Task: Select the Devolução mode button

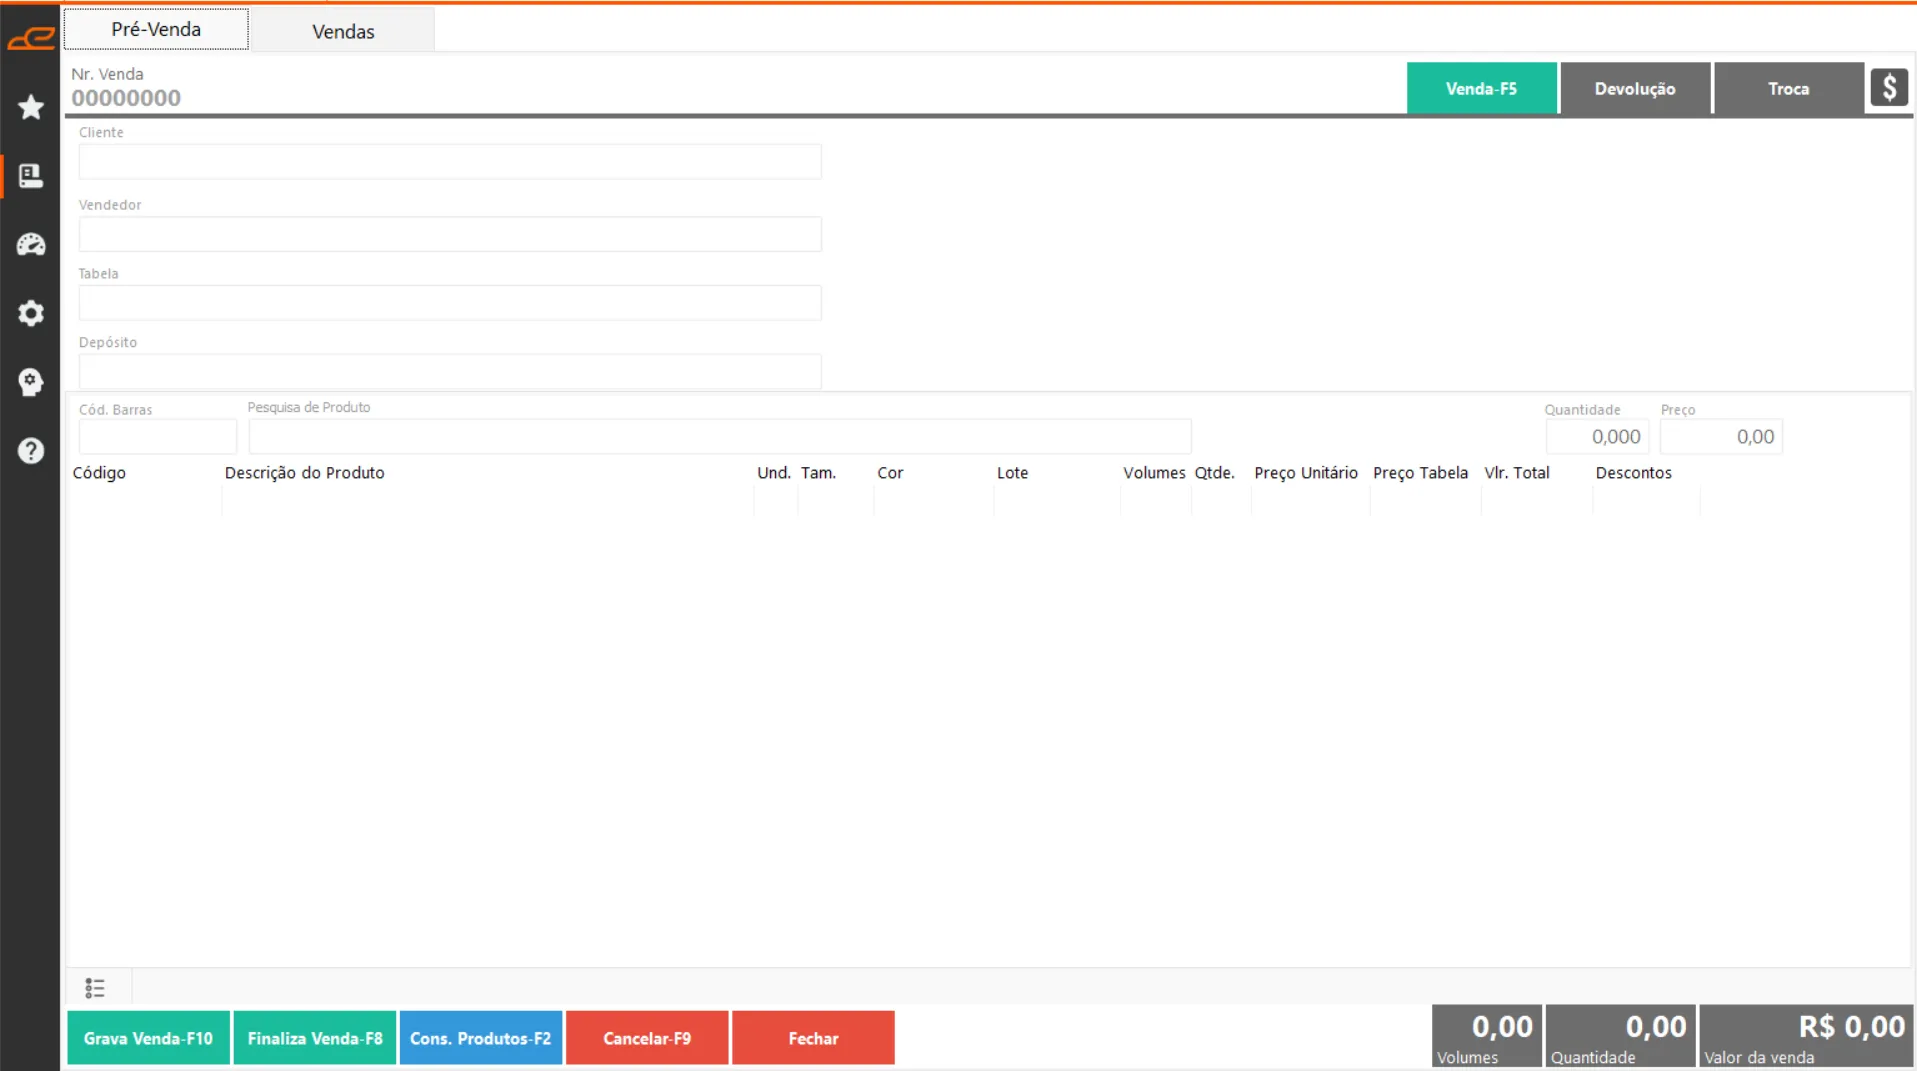Action: [x=1635, y=88]
